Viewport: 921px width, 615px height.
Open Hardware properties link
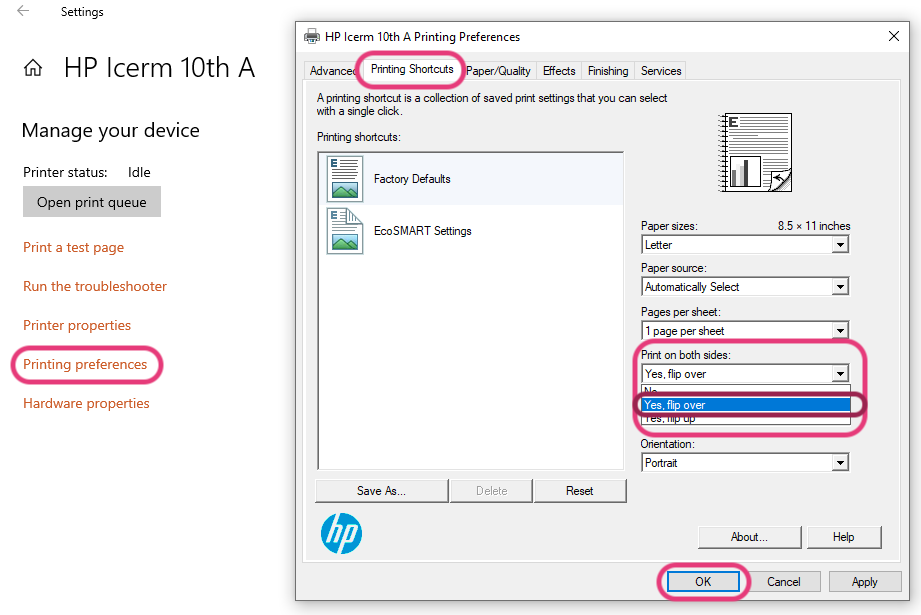86,403
